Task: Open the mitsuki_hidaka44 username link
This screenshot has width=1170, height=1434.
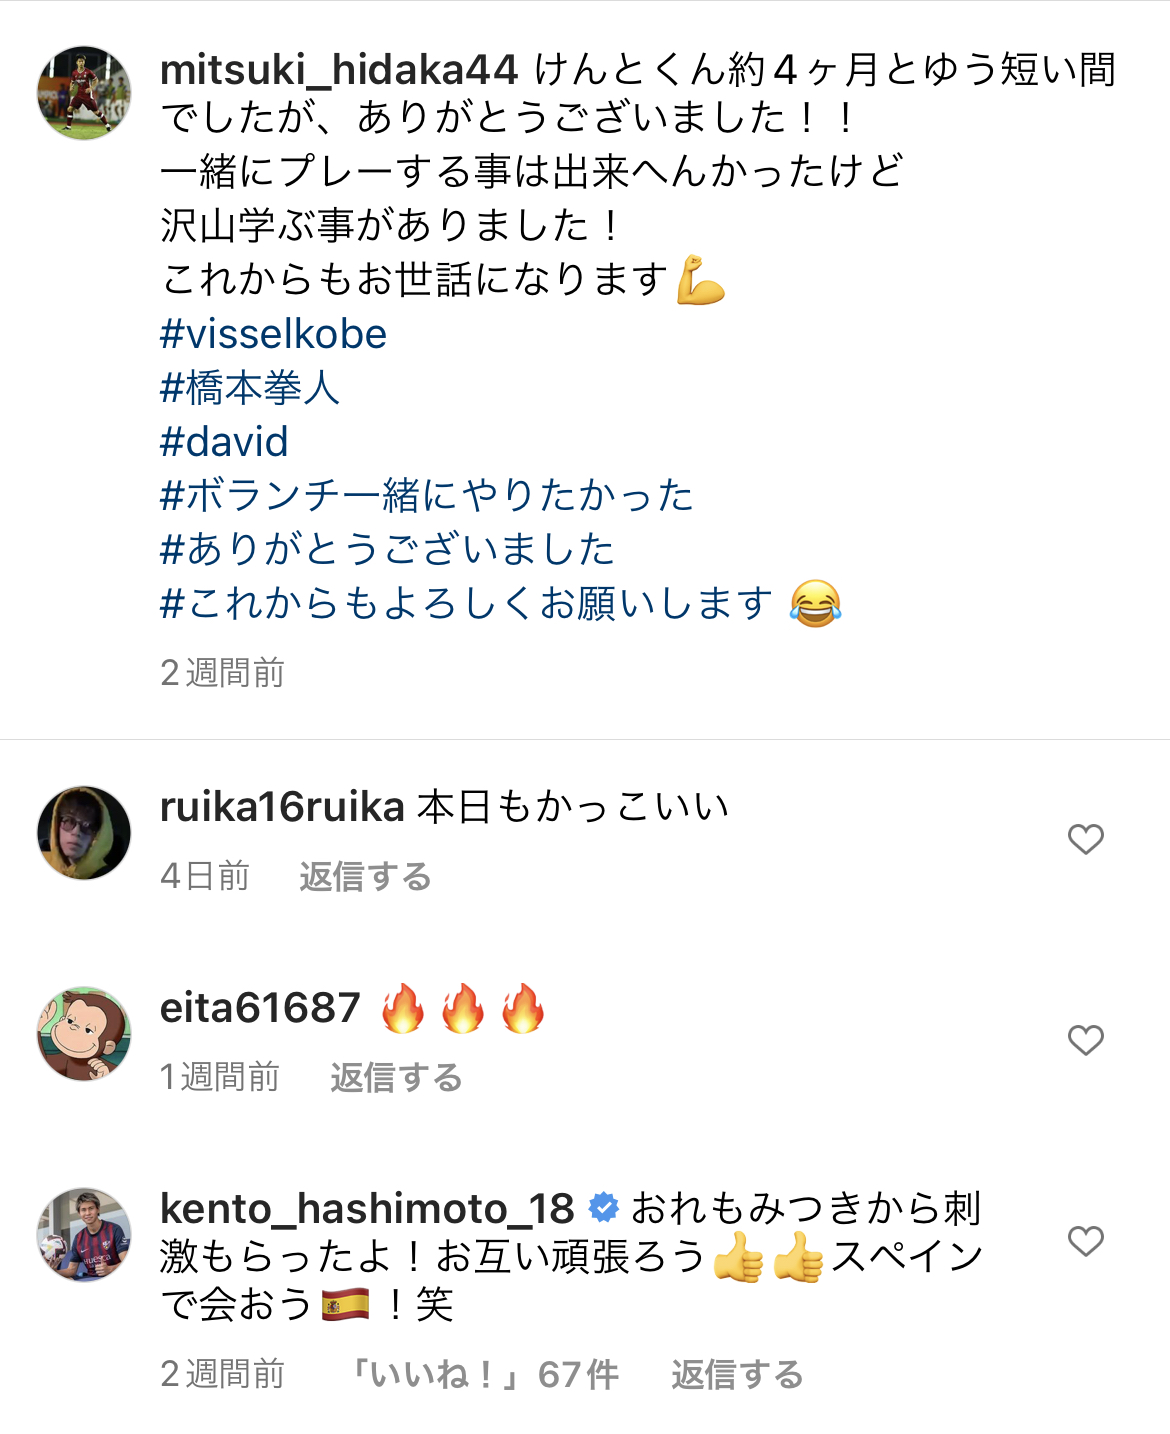Action: click(339, 70)
